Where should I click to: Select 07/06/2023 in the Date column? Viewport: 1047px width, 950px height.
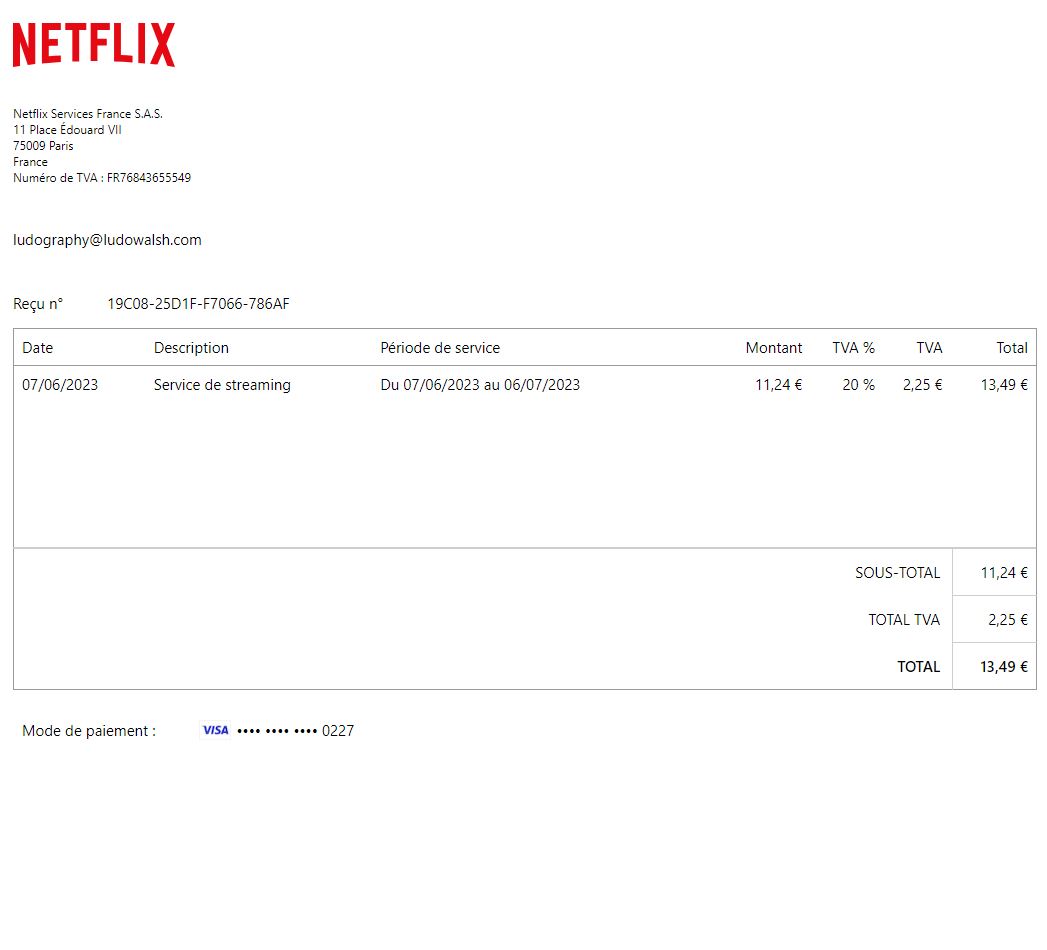pos(60,385)
